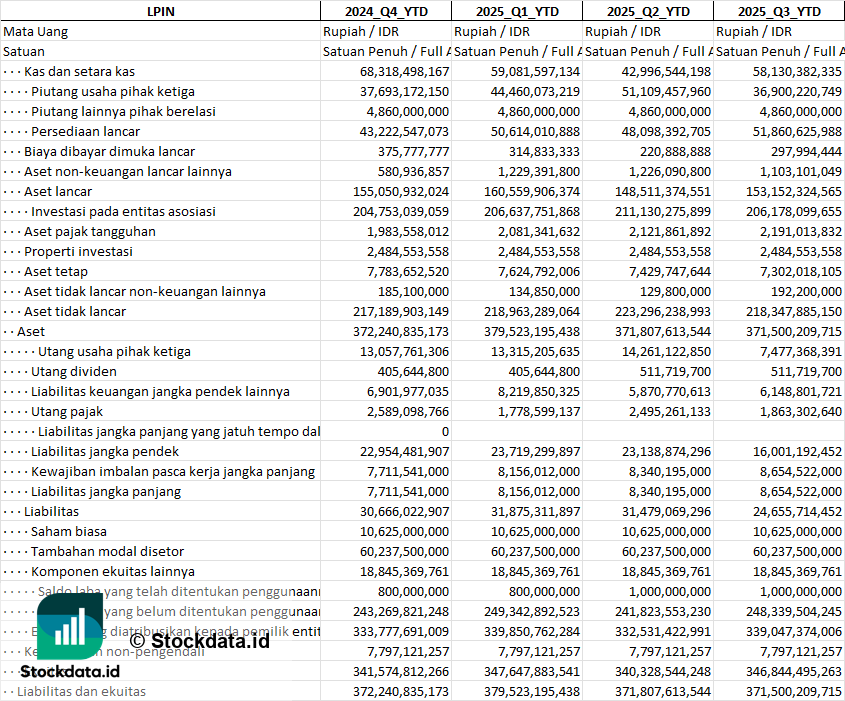The width and height of the screenshot is (845, 701).
Task: Select the LPIN header cell
Action: click(161, 11)
